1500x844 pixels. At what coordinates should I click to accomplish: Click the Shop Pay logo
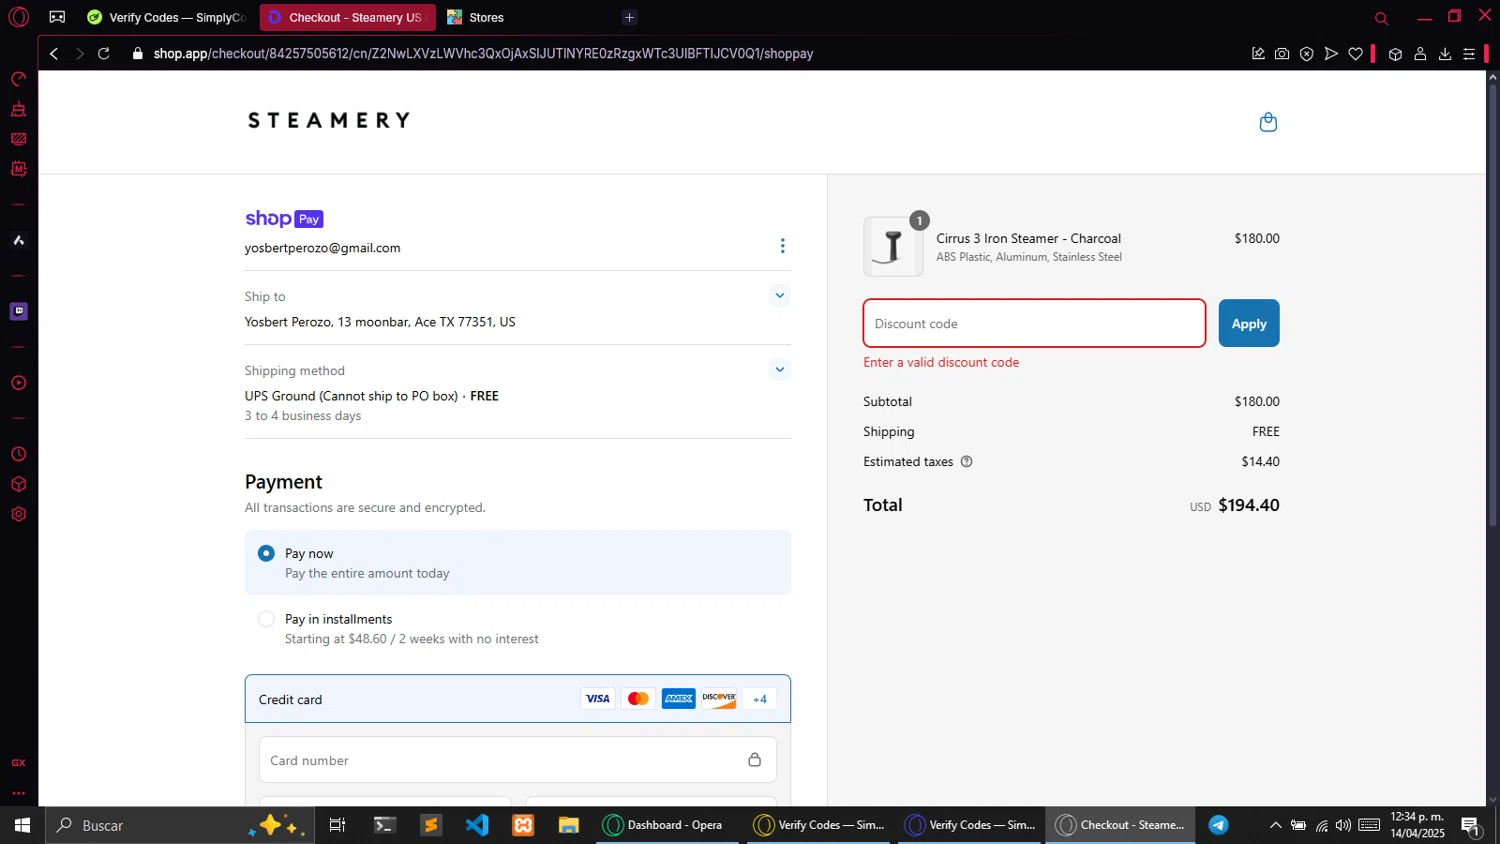pos(284,219)
